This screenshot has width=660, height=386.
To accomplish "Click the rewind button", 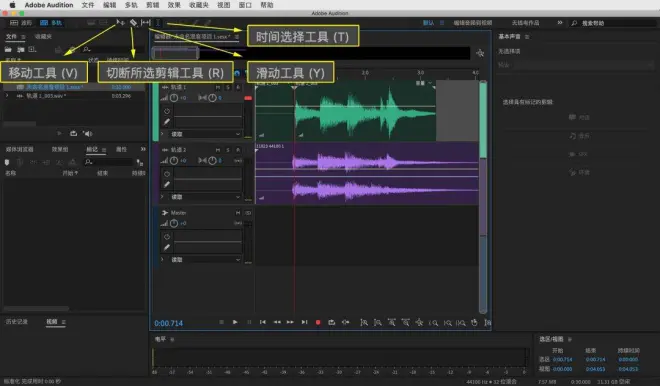I will tap(277, 322).
